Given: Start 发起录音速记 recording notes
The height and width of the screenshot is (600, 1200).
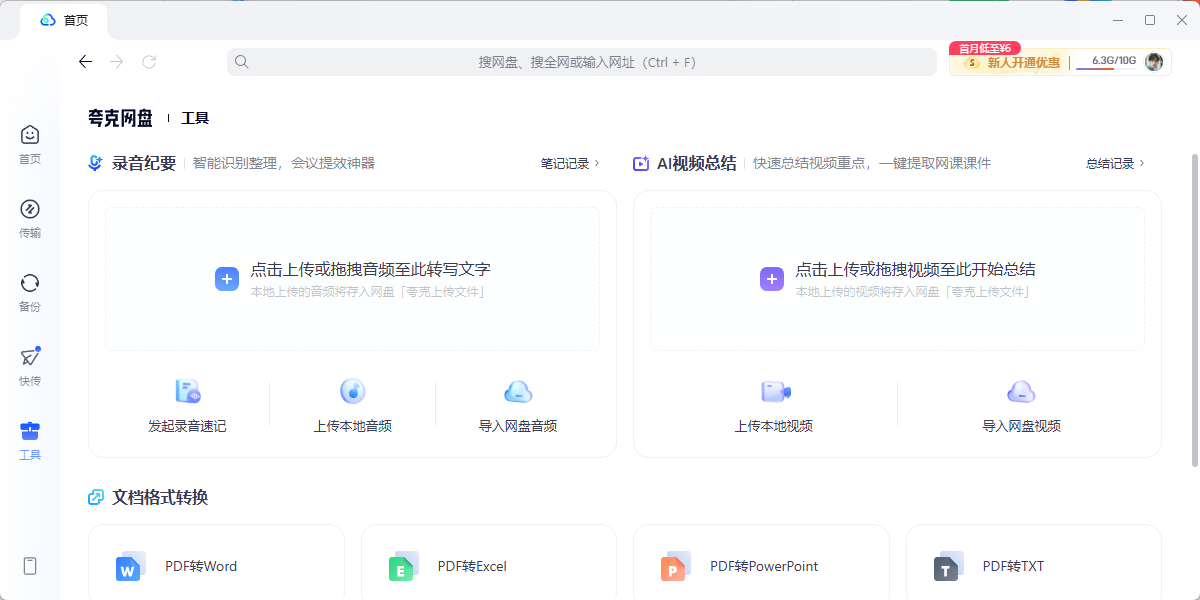Looking at the screenshot, I should pos(187,405).
